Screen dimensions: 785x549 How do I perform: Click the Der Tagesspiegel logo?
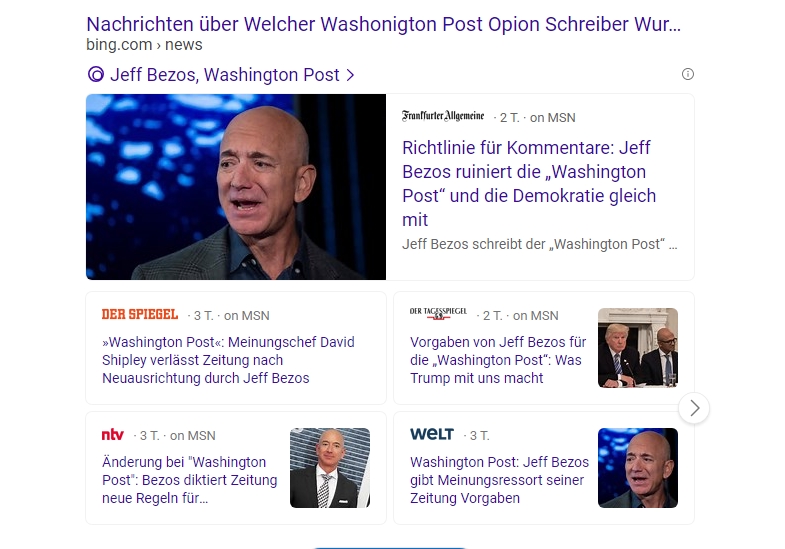438,313
